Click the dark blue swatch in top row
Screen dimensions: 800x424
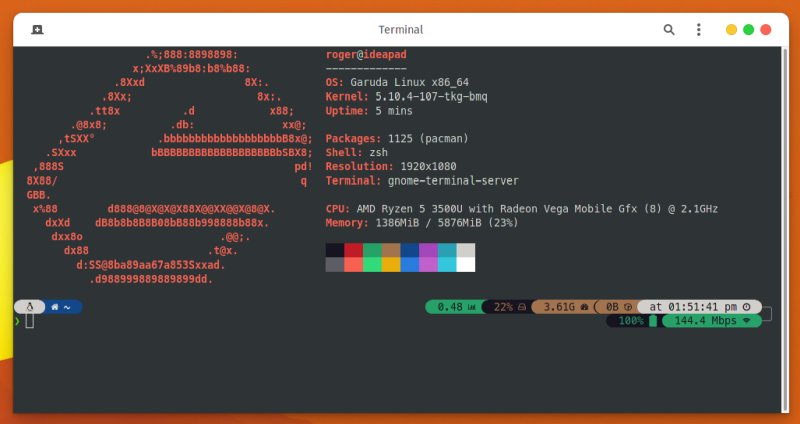410,251
